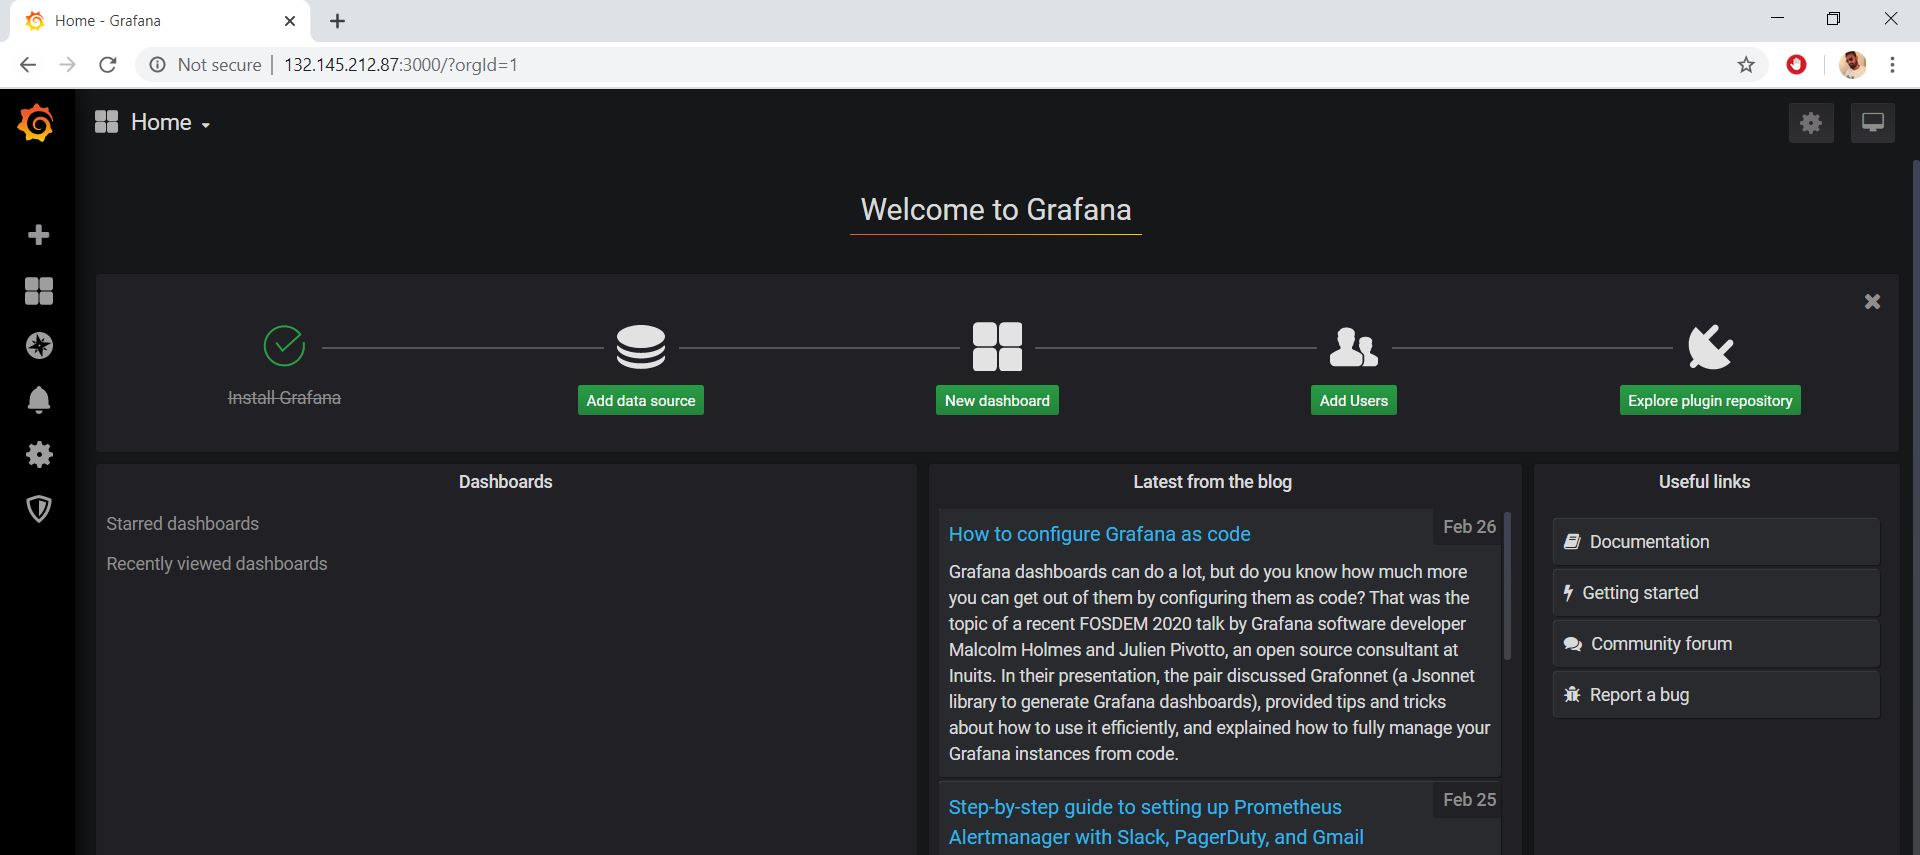
Task: Close the Home - Grafana browser tab
Action: pyautogui.click(x=290, y=21)
